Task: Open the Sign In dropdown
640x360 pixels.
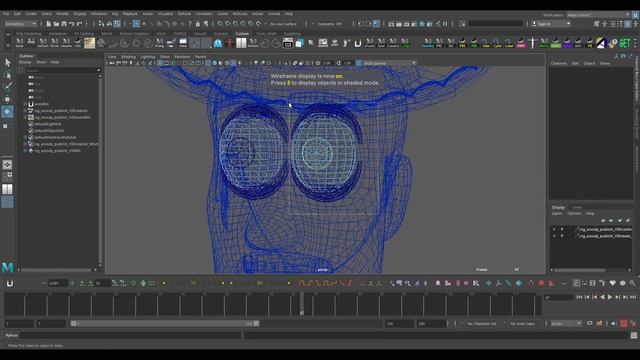Action: 551,24
